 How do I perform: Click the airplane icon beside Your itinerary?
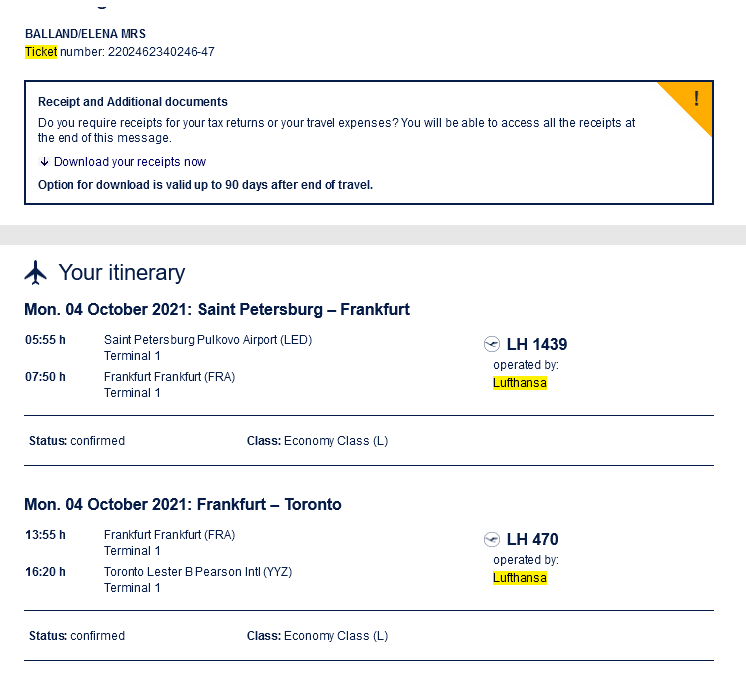tap(36, 272)
